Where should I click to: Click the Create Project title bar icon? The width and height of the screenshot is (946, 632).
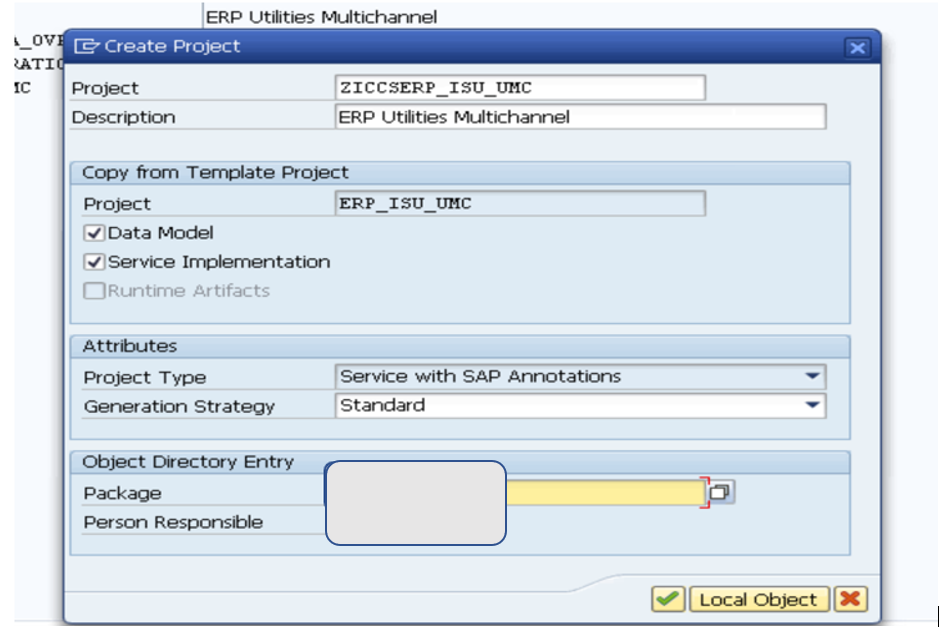tap(89, 46)
